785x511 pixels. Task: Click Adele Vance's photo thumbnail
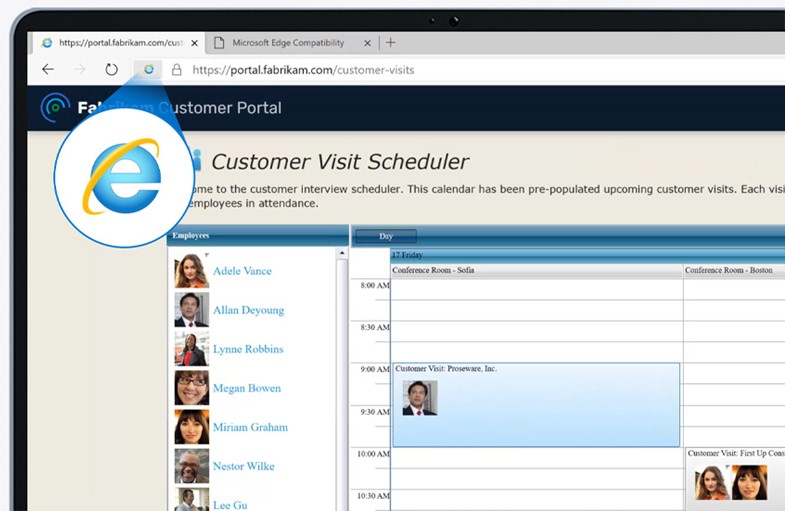point(192,271)
